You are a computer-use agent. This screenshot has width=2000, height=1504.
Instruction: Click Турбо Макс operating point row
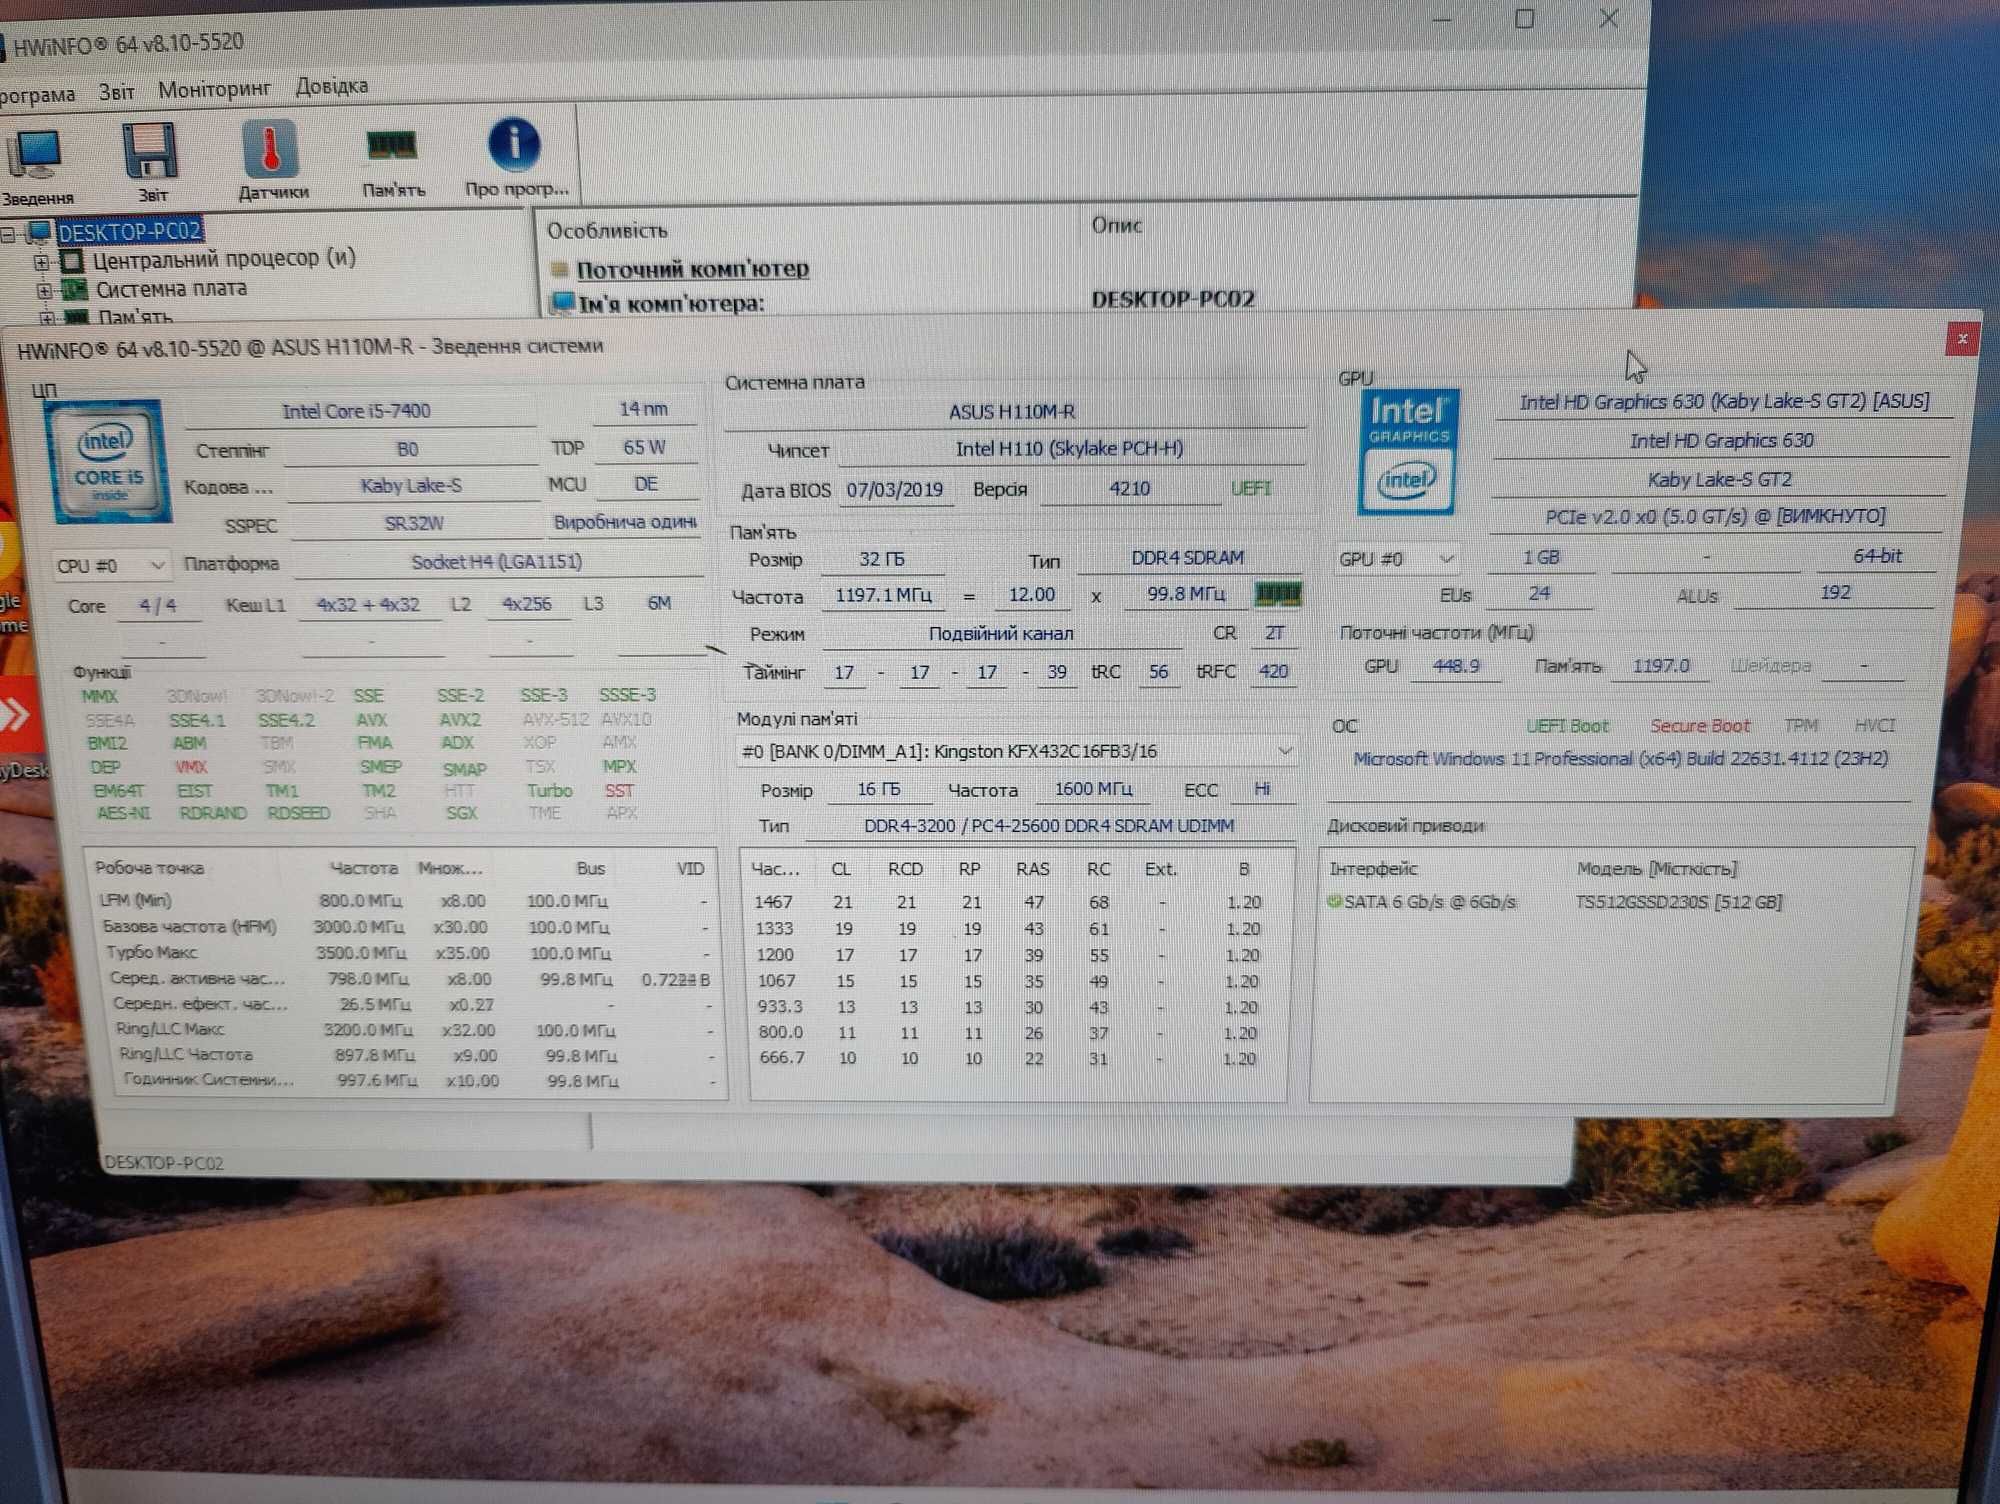[408, 953]
